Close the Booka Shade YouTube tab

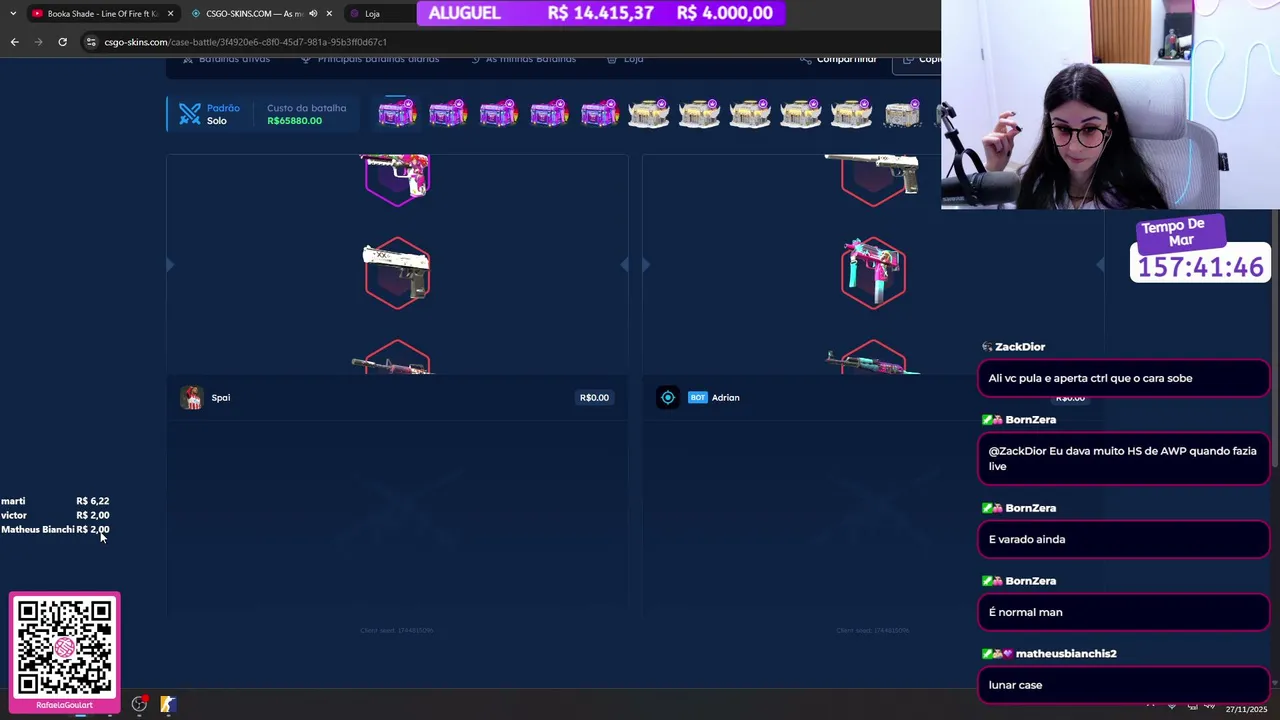pyautogui.click(x=170, y=14)
